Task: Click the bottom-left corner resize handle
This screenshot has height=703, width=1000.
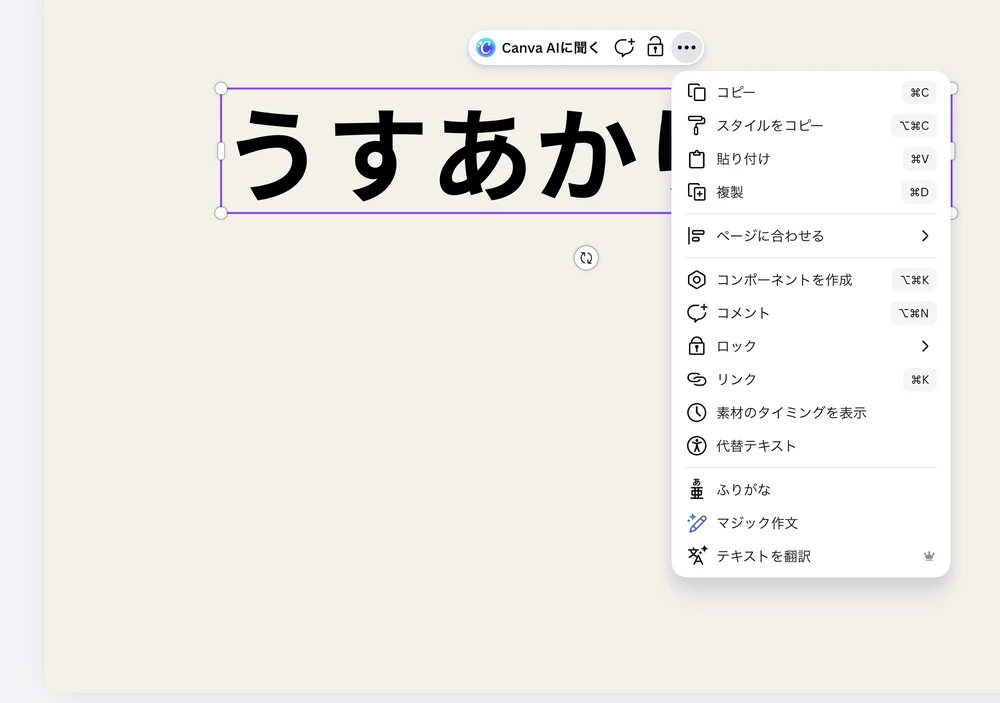Action: coord(221,213)
